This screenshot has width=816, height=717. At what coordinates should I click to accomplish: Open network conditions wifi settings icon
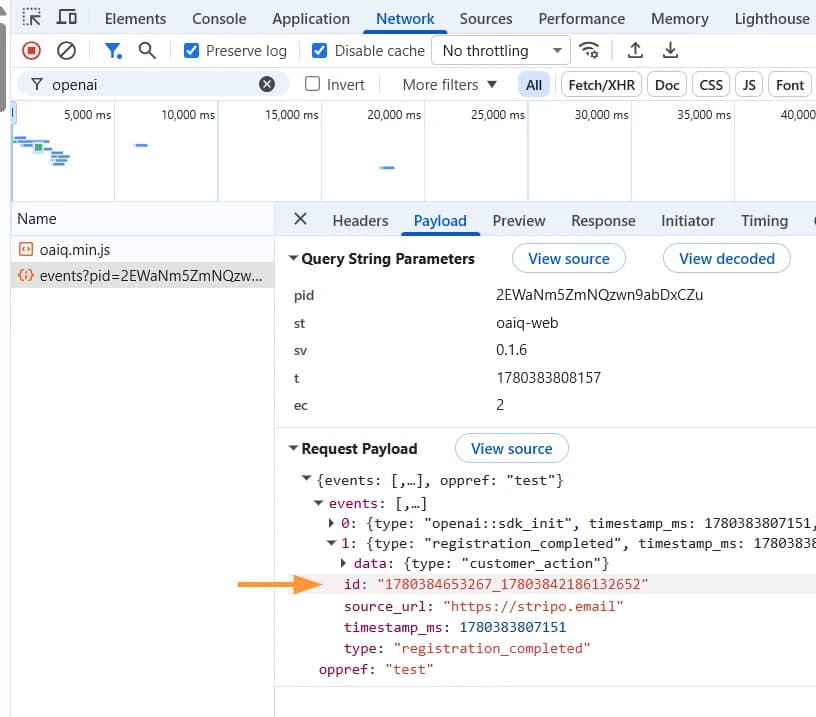(589, 50)
